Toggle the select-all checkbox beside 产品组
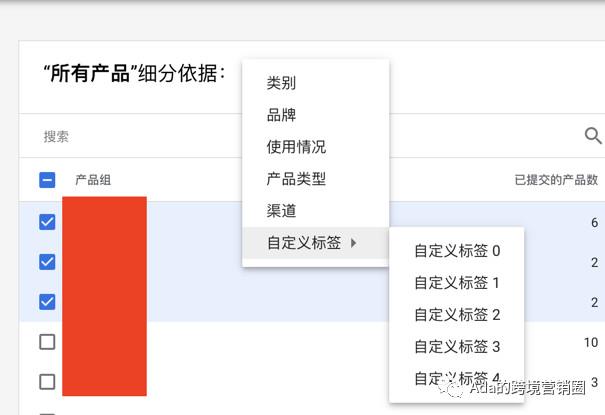The height and width of the screenshot is (415, 605). click(47, 180)
